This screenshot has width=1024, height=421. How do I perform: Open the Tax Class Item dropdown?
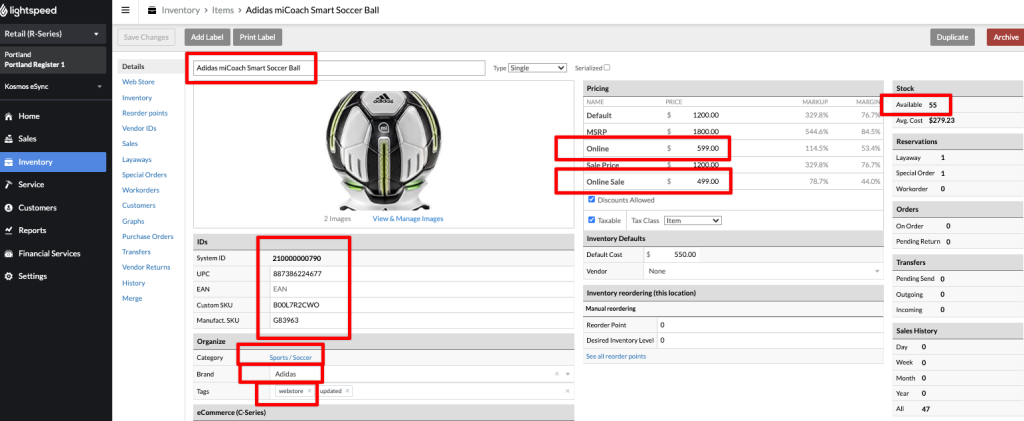(x=692, y=221)
